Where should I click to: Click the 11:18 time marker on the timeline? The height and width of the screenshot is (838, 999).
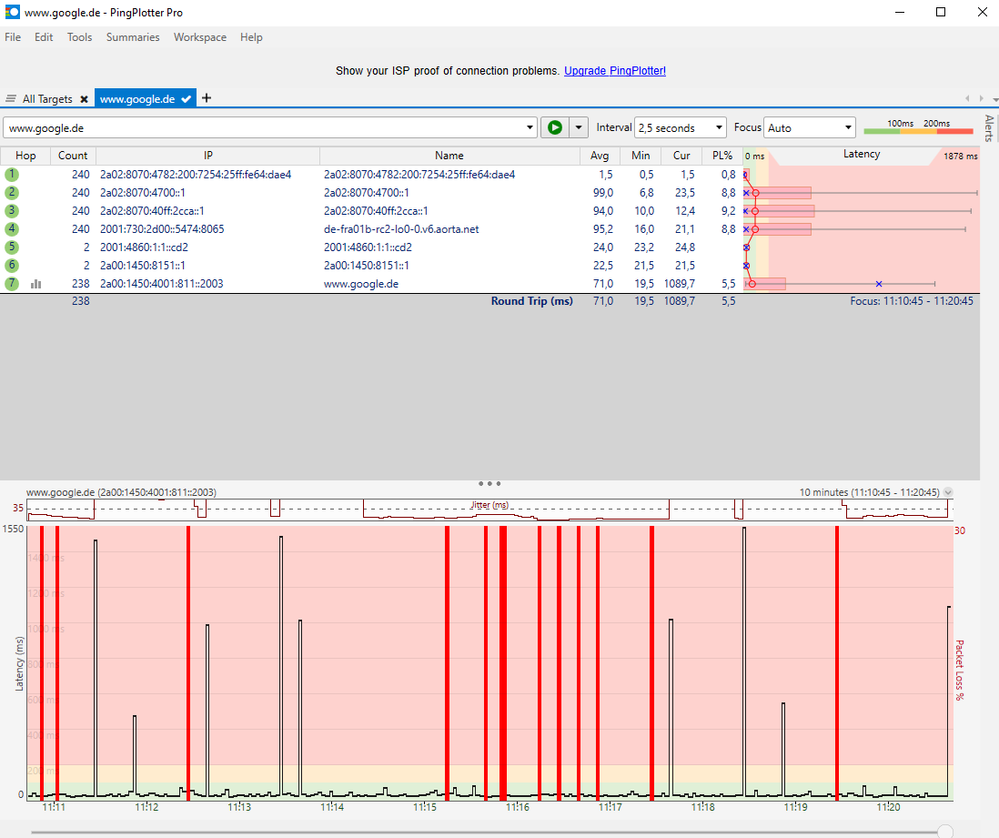[703, 807]
